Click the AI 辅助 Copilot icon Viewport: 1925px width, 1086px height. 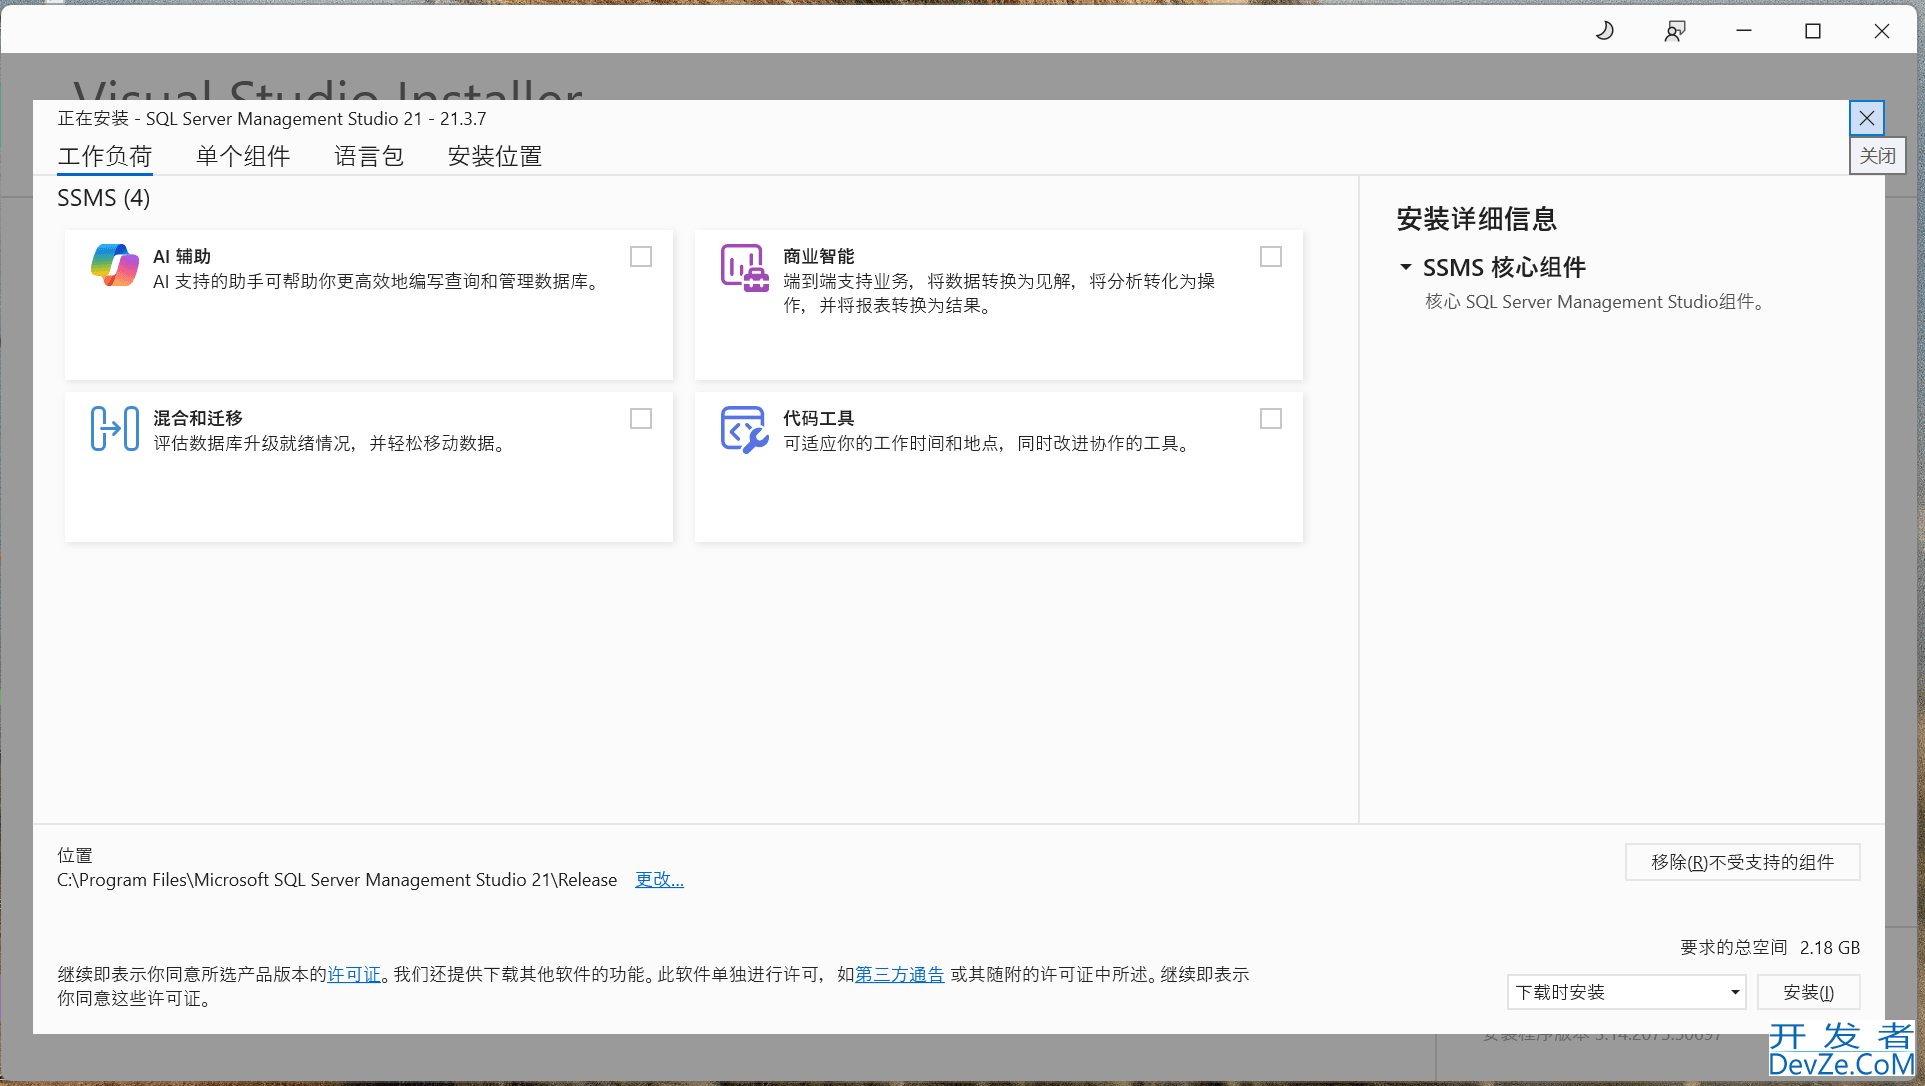[x=115, y=266]
